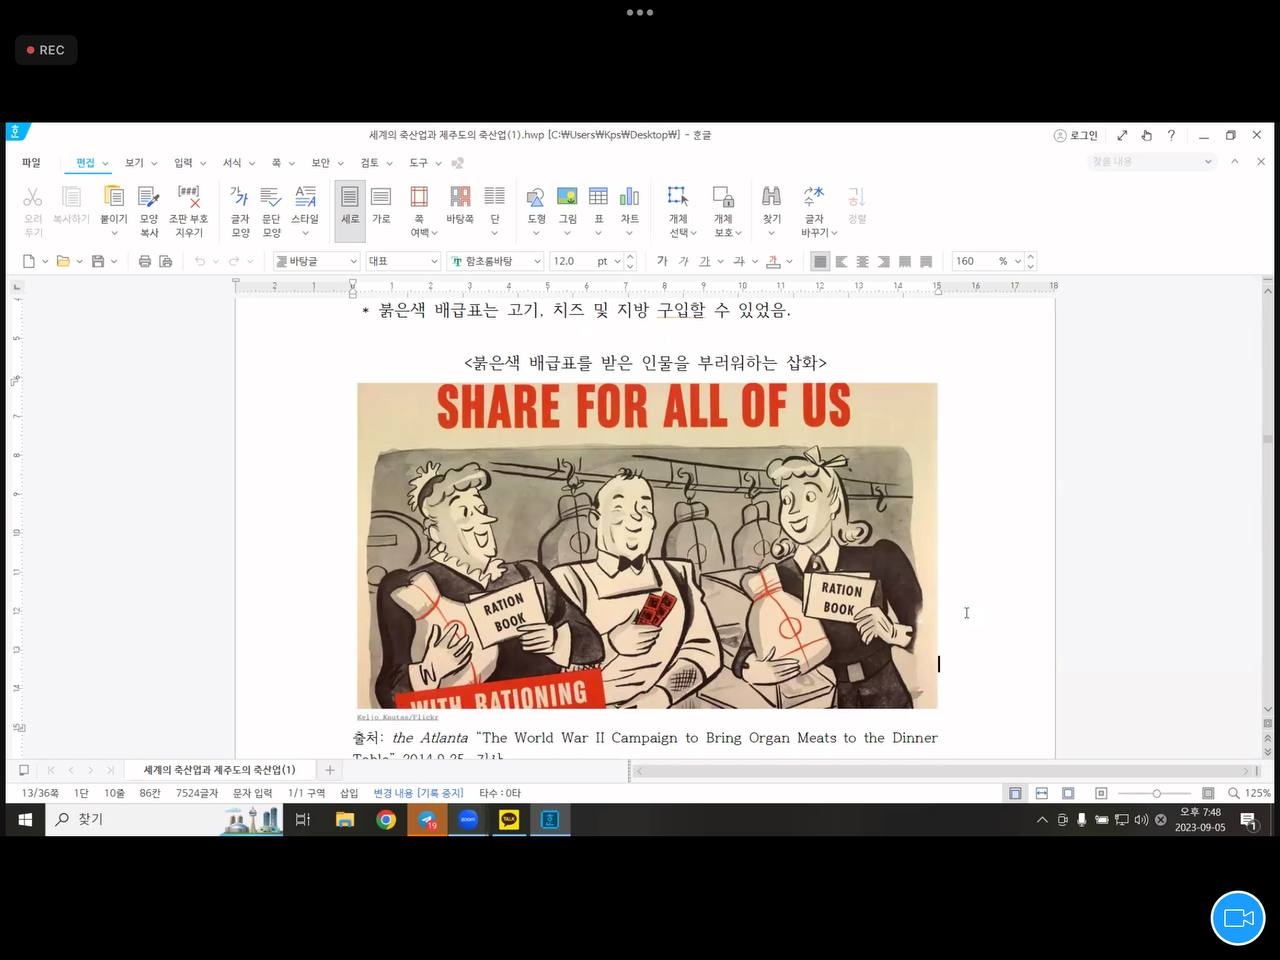This screenshot has width=1280, height=960.
Task: Click the horizontal scrollbar track
Action: point(944,771)
